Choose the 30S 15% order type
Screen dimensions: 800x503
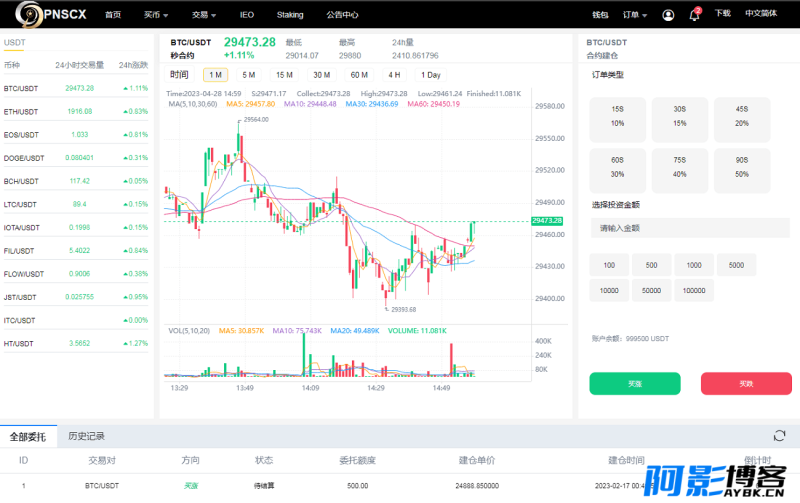[x=680, y=119]
